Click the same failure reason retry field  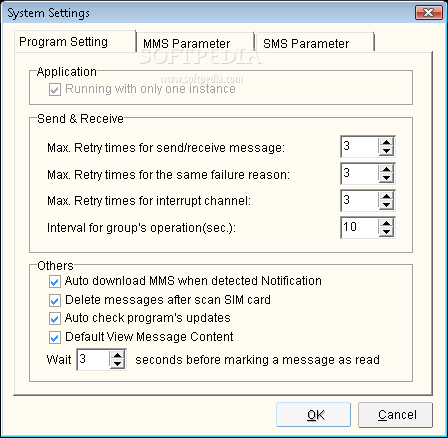360,174
